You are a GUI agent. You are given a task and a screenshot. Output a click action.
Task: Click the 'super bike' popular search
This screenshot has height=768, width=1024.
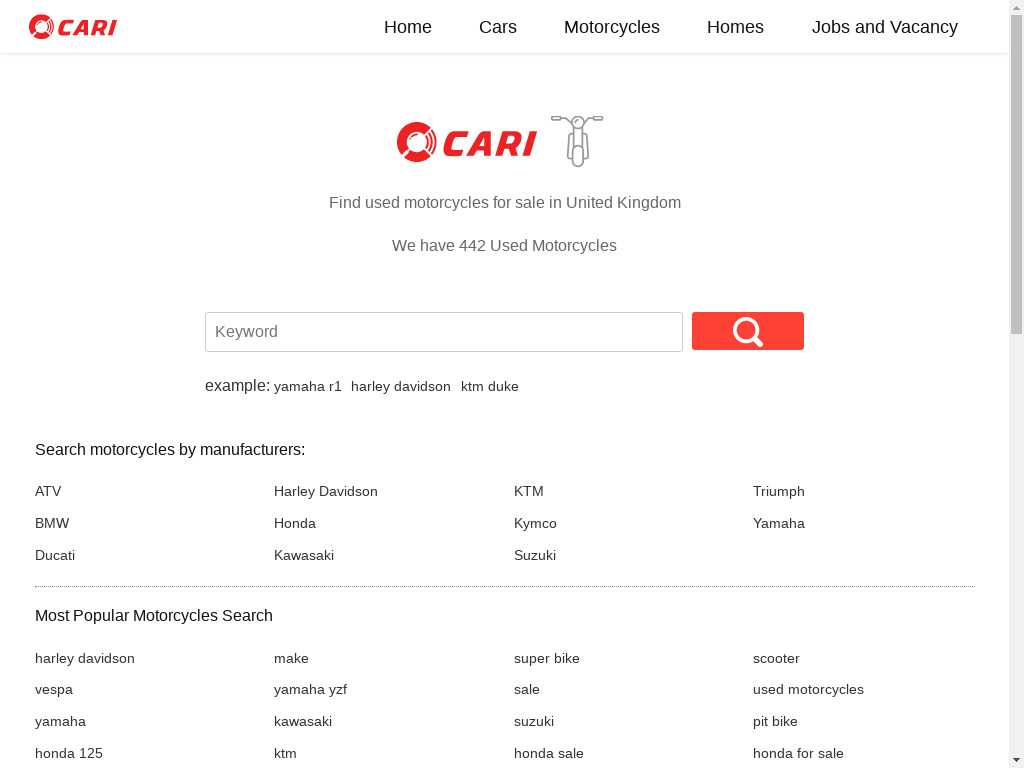546,658
